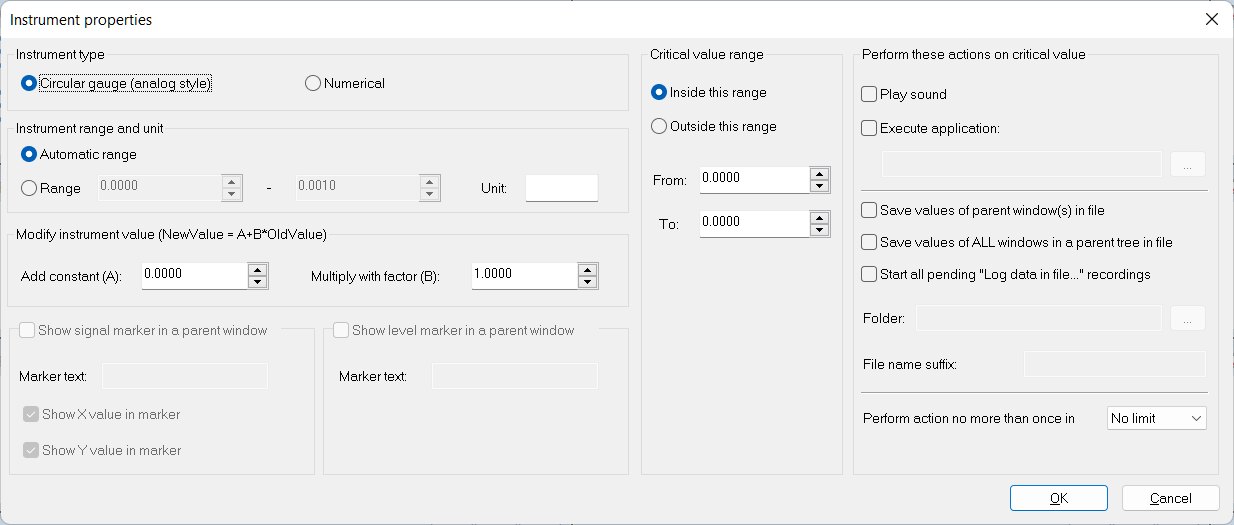
Task: Choose the manual Range radio button
Action: (x=29, y=188)
